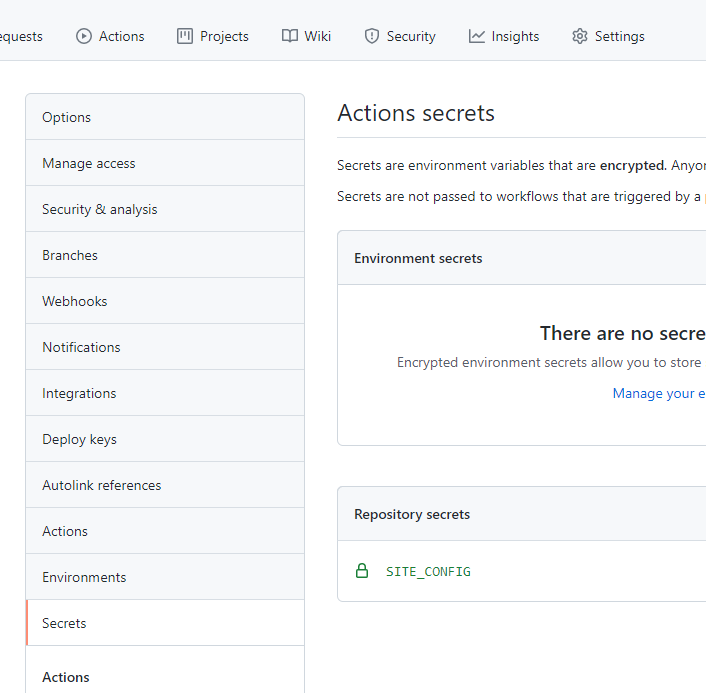Click the SITE_CONFIG secret name
The image size is (706, 693).
coord(428,571)
